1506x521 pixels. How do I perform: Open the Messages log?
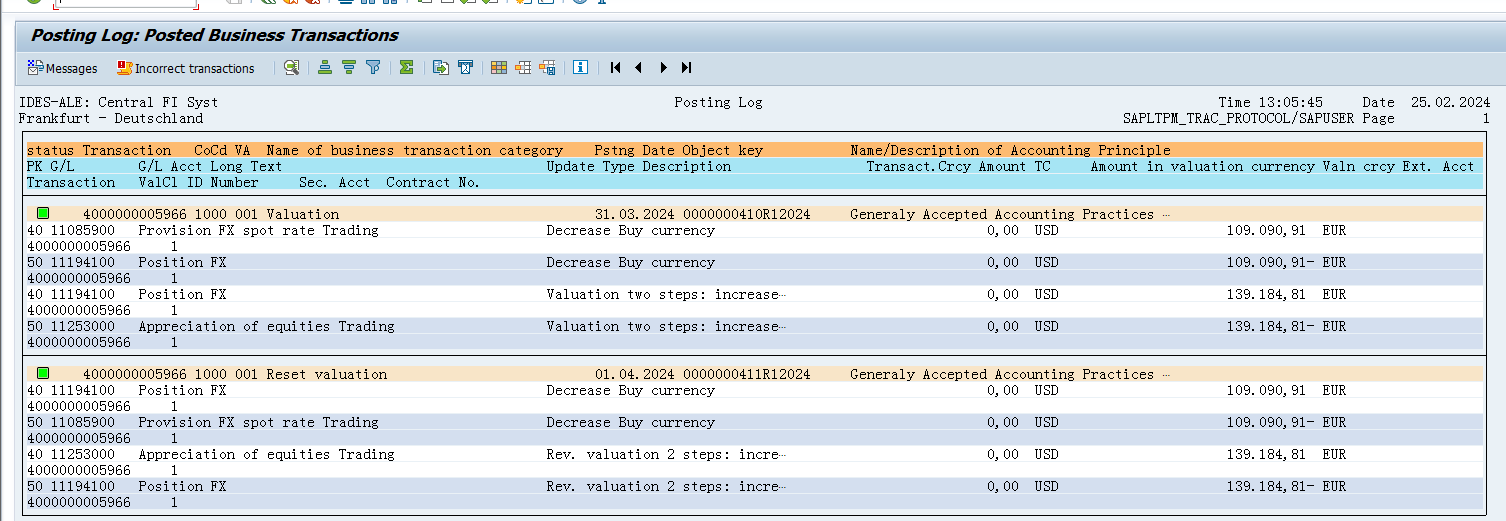coord(62,68)
